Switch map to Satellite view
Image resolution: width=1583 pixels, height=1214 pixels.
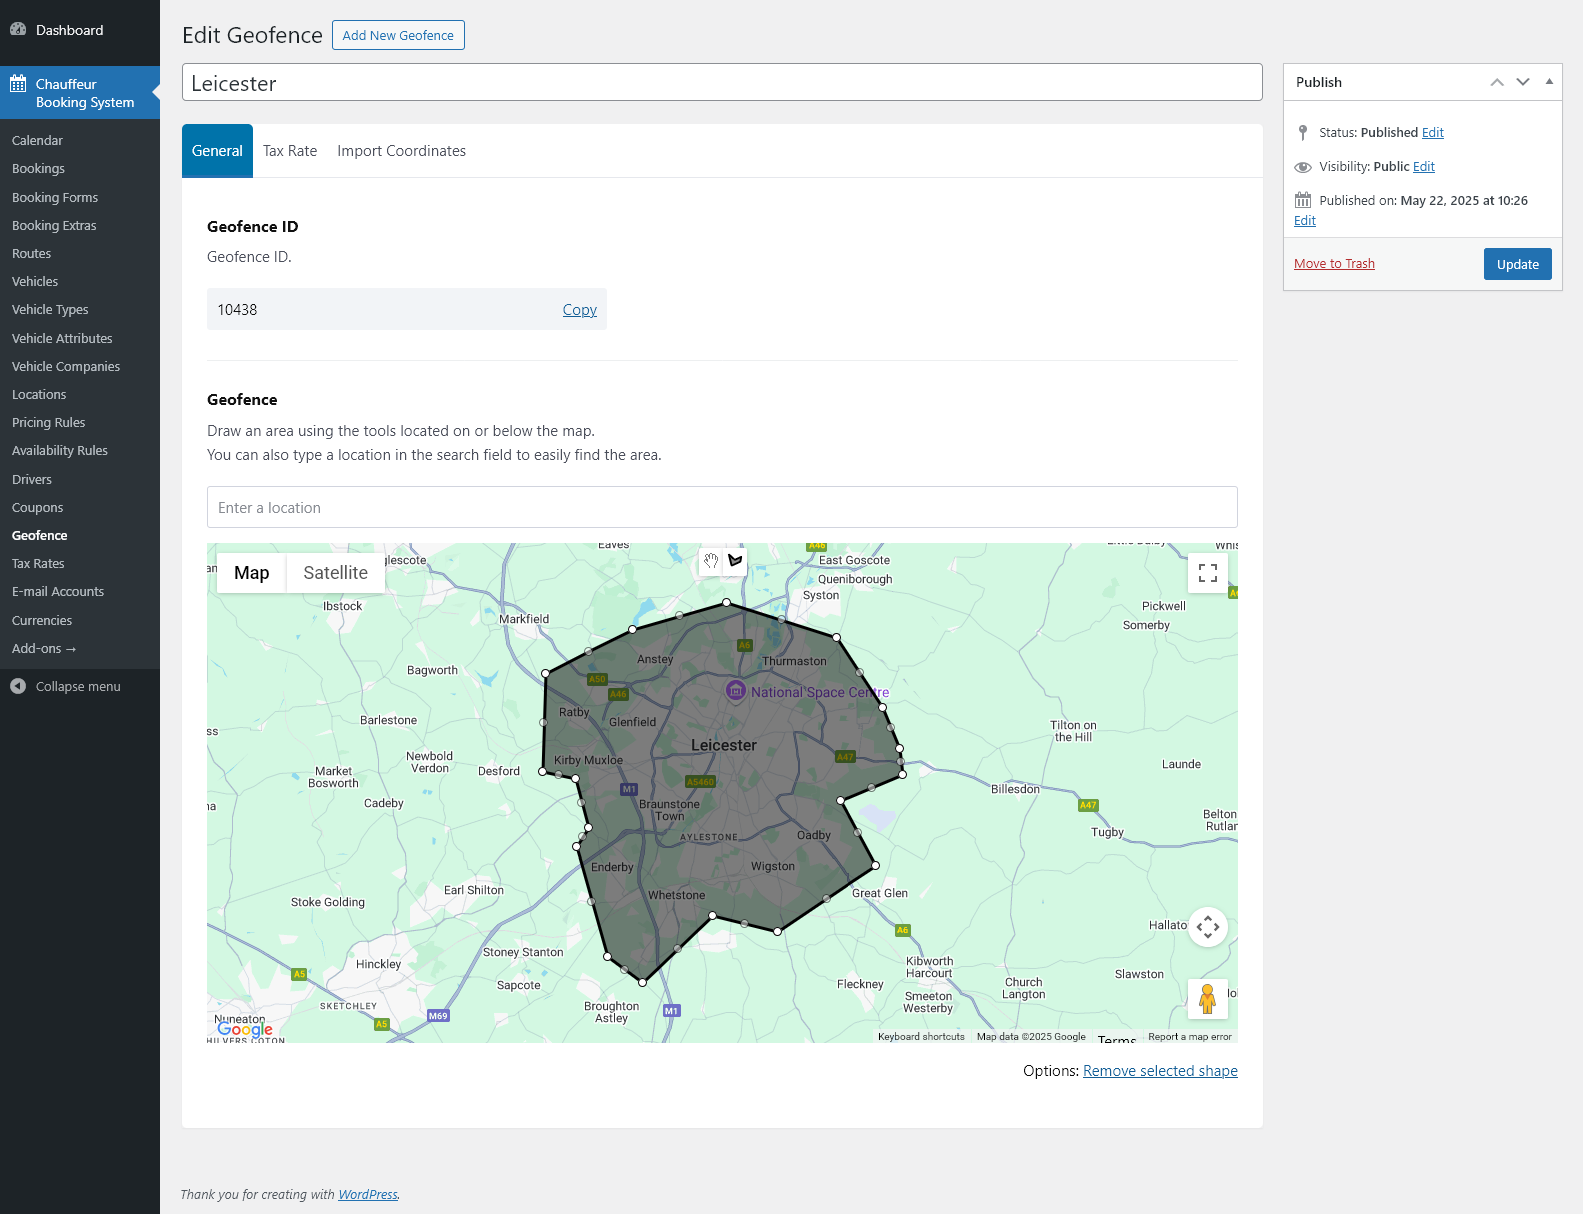pyautogui.click(x=336, y=573)
